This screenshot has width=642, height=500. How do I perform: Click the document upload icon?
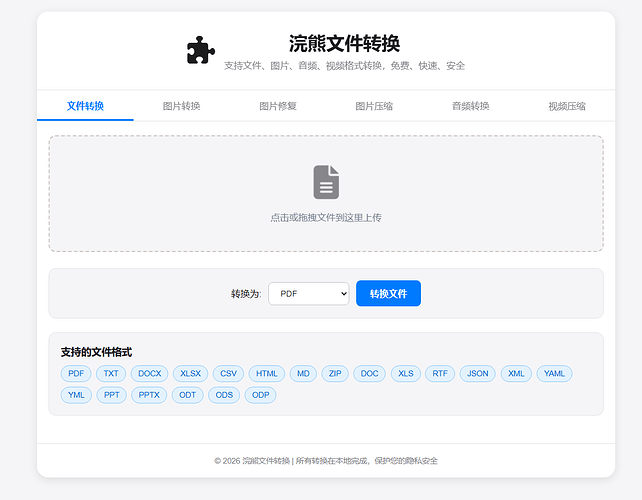pyautogui.click(x=326, y=182)
